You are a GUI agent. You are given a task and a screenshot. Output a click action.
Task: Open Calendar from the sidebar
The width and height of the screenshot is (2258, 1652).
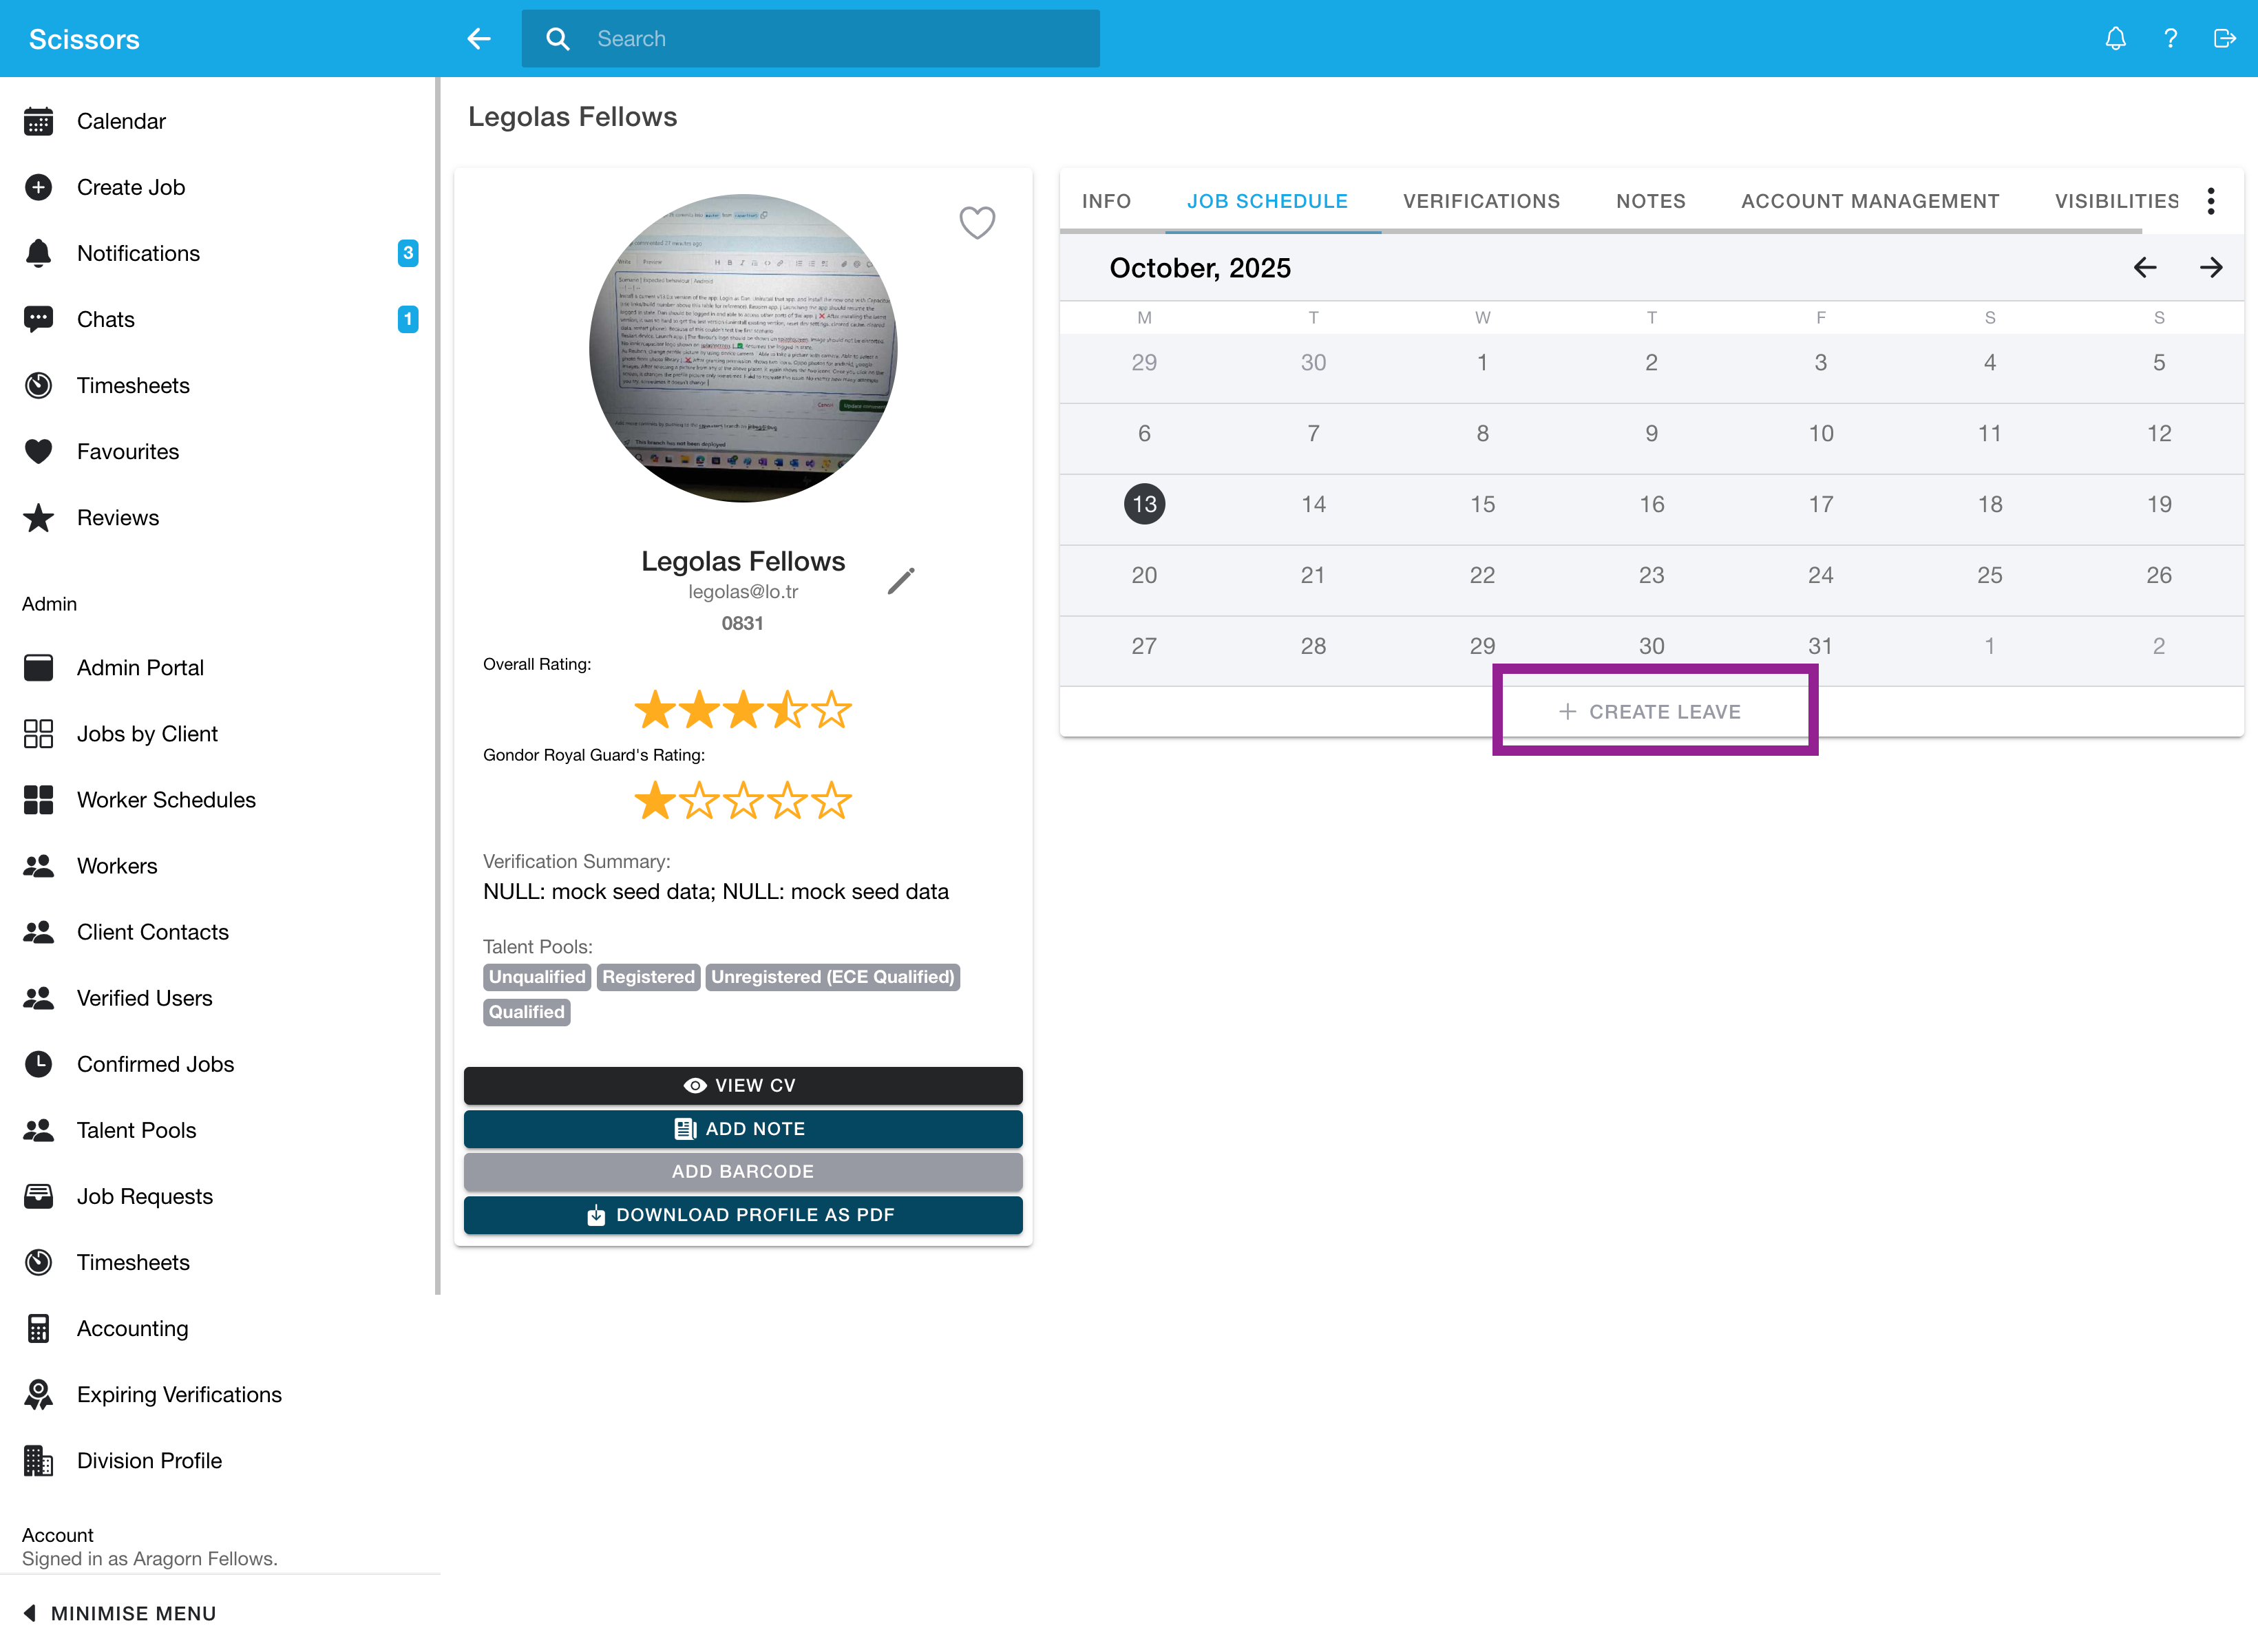(121, 121)
